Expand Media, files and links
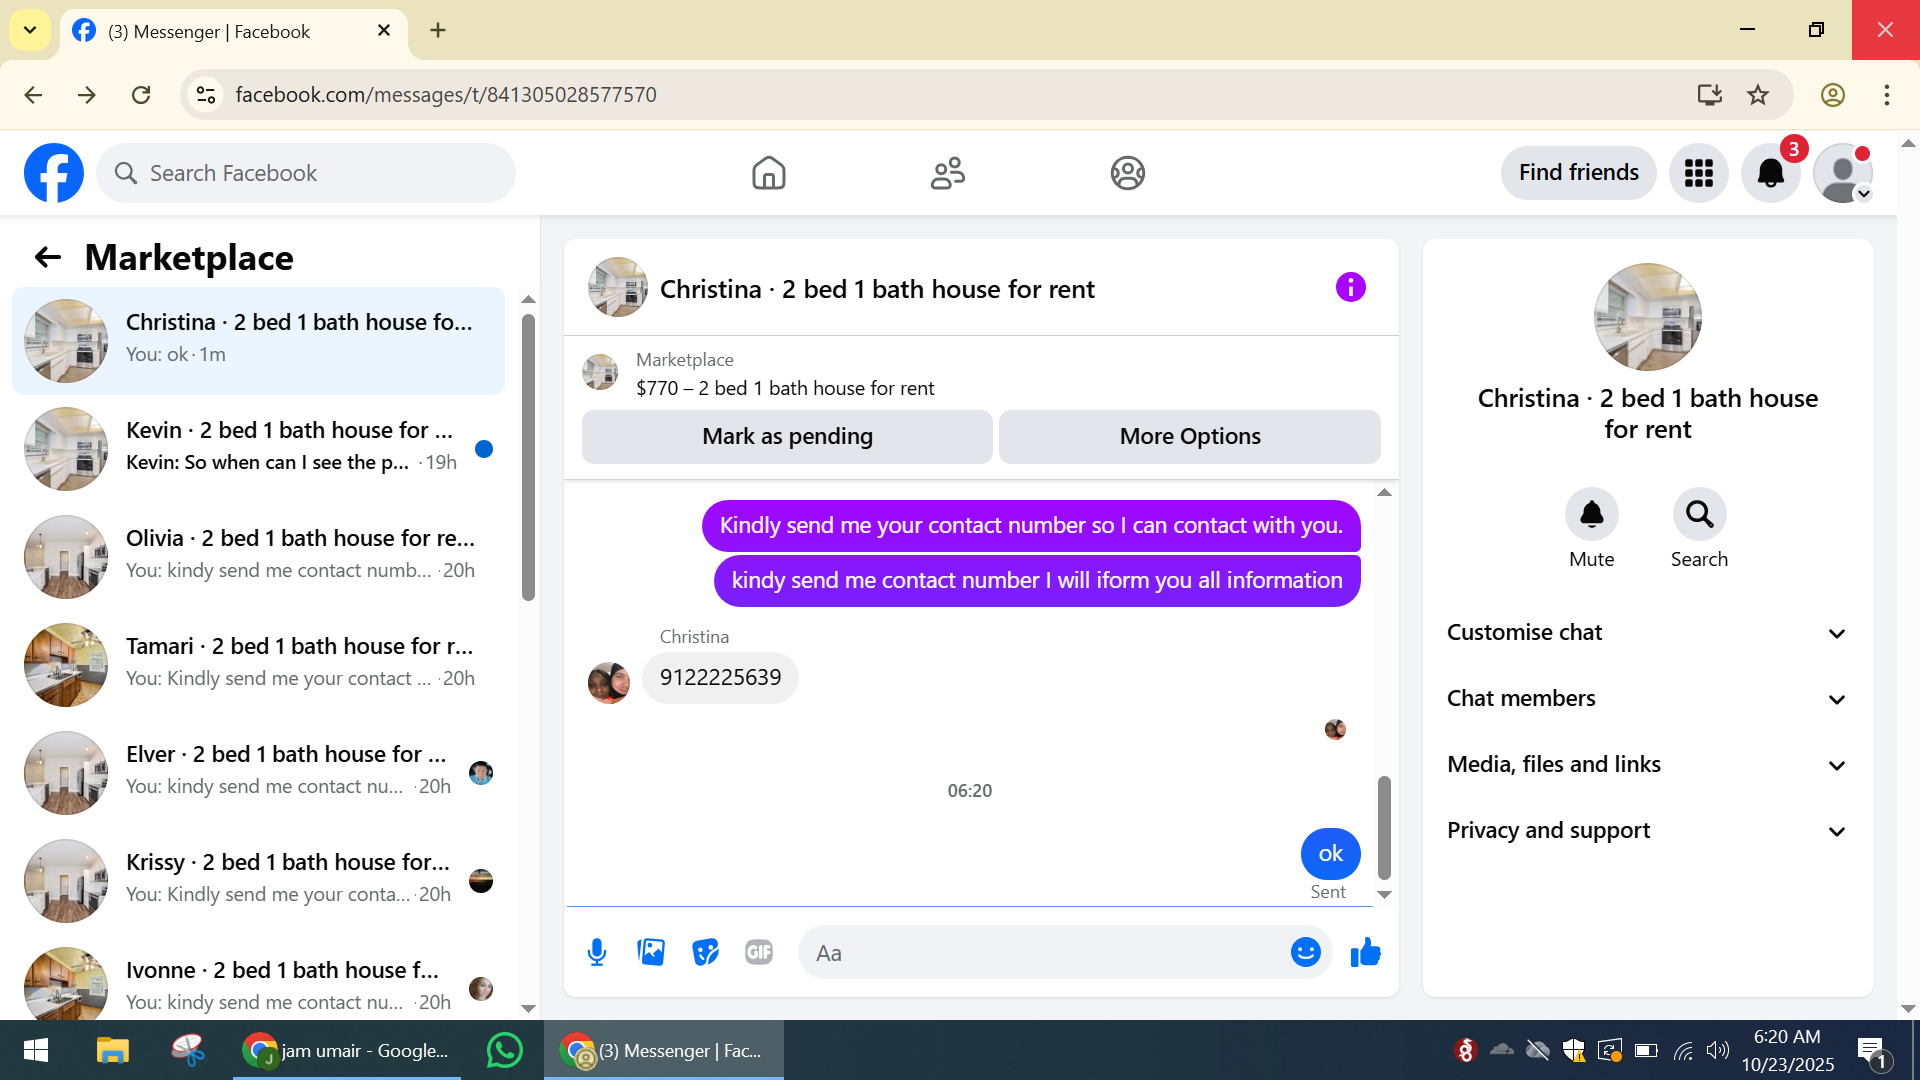1920x1080 pixels. (x=1647, y=765)
